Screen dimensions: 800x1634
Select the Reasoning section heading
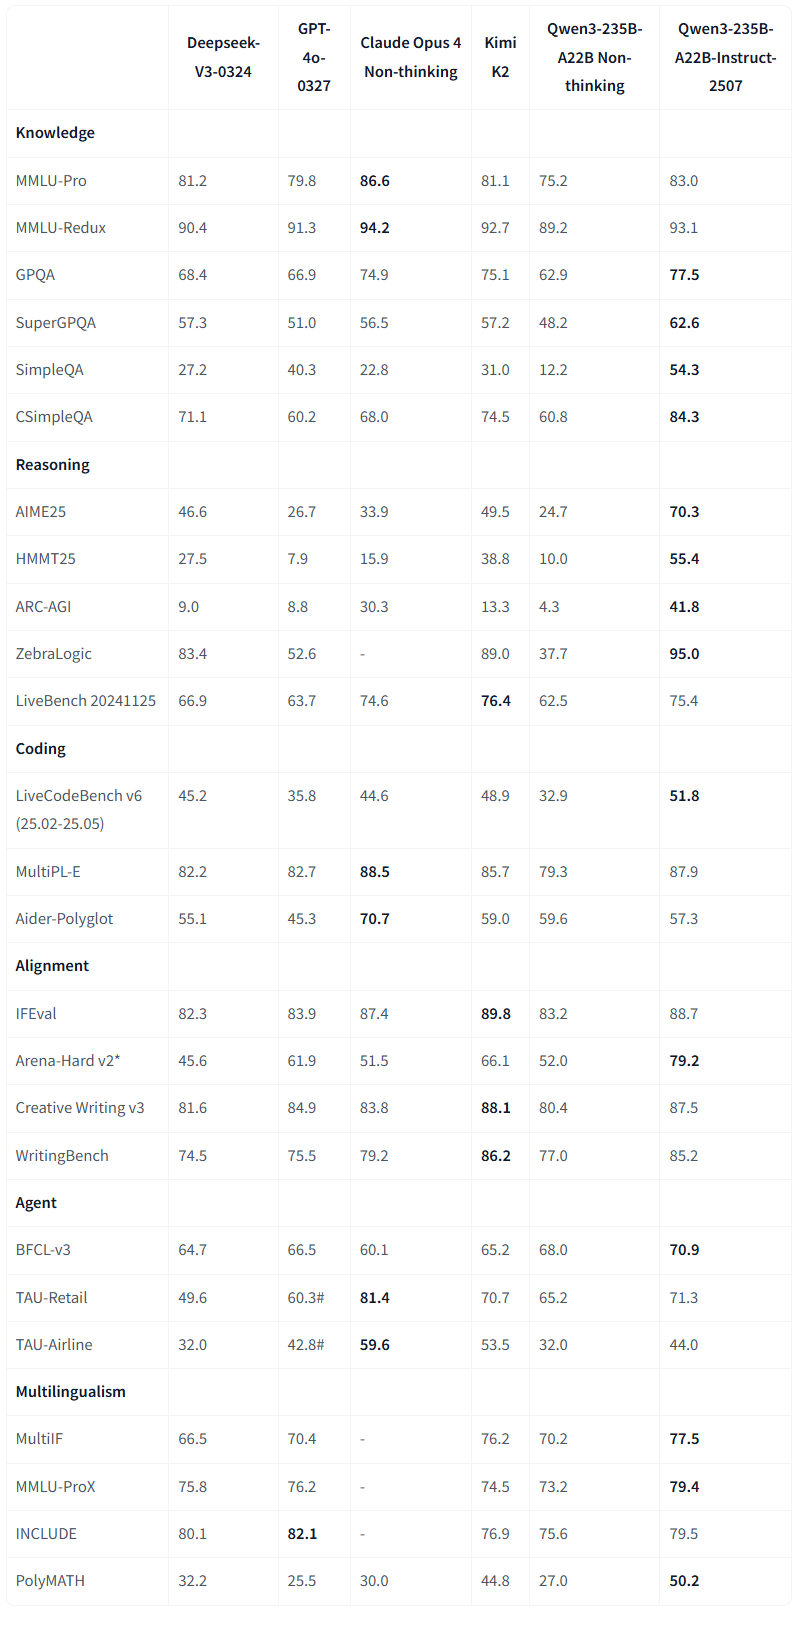52,465
